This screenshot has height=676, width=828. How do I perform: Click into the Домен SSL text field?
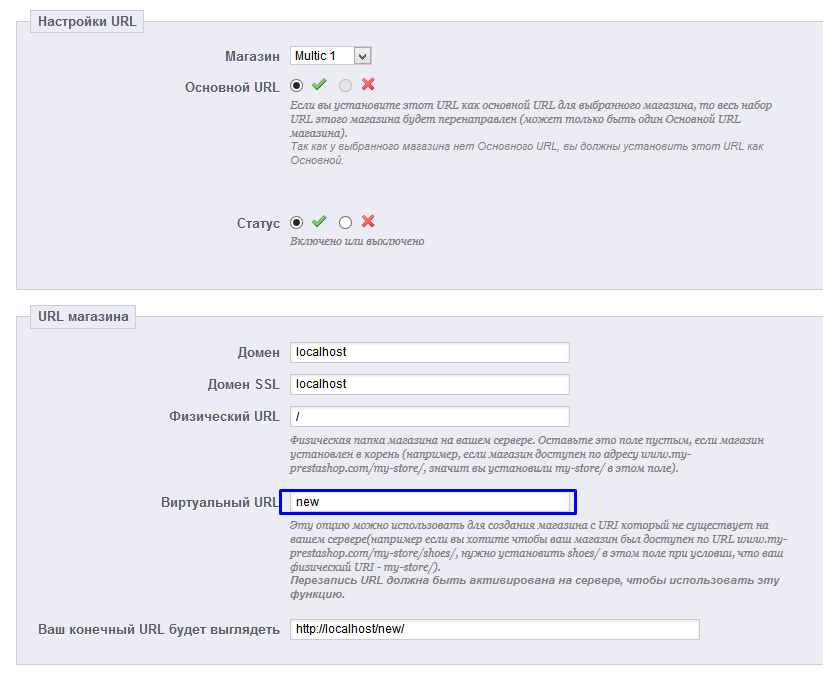429,384
